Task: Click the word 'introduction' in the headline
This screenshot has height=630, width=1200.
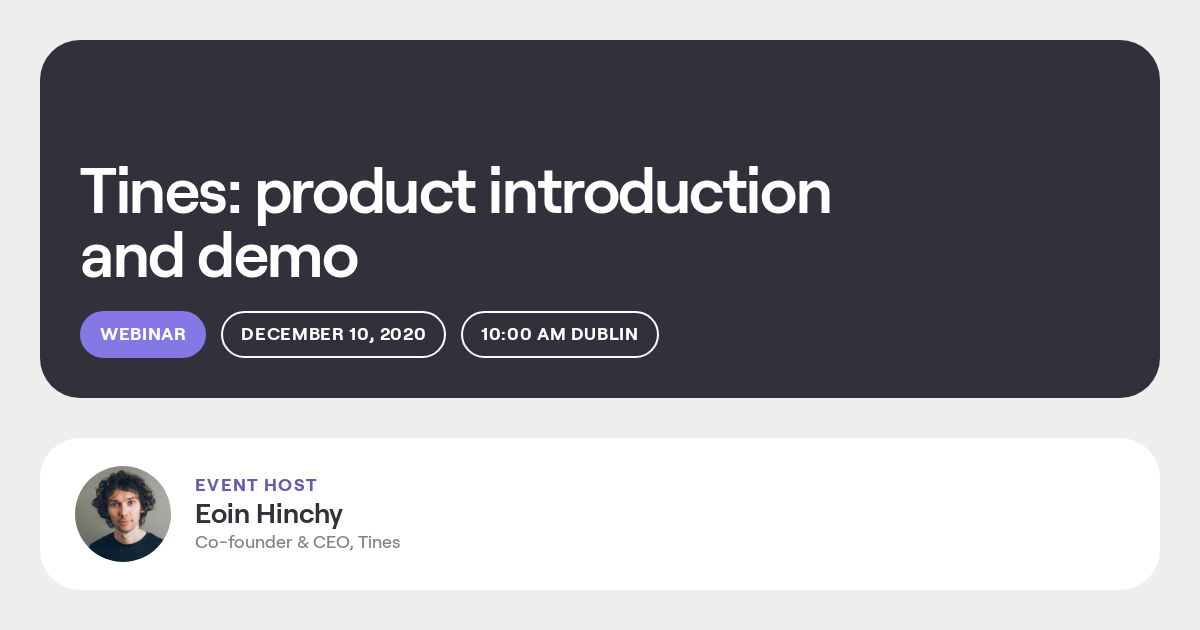Action: pyautogui.click(x=660, y=192)
